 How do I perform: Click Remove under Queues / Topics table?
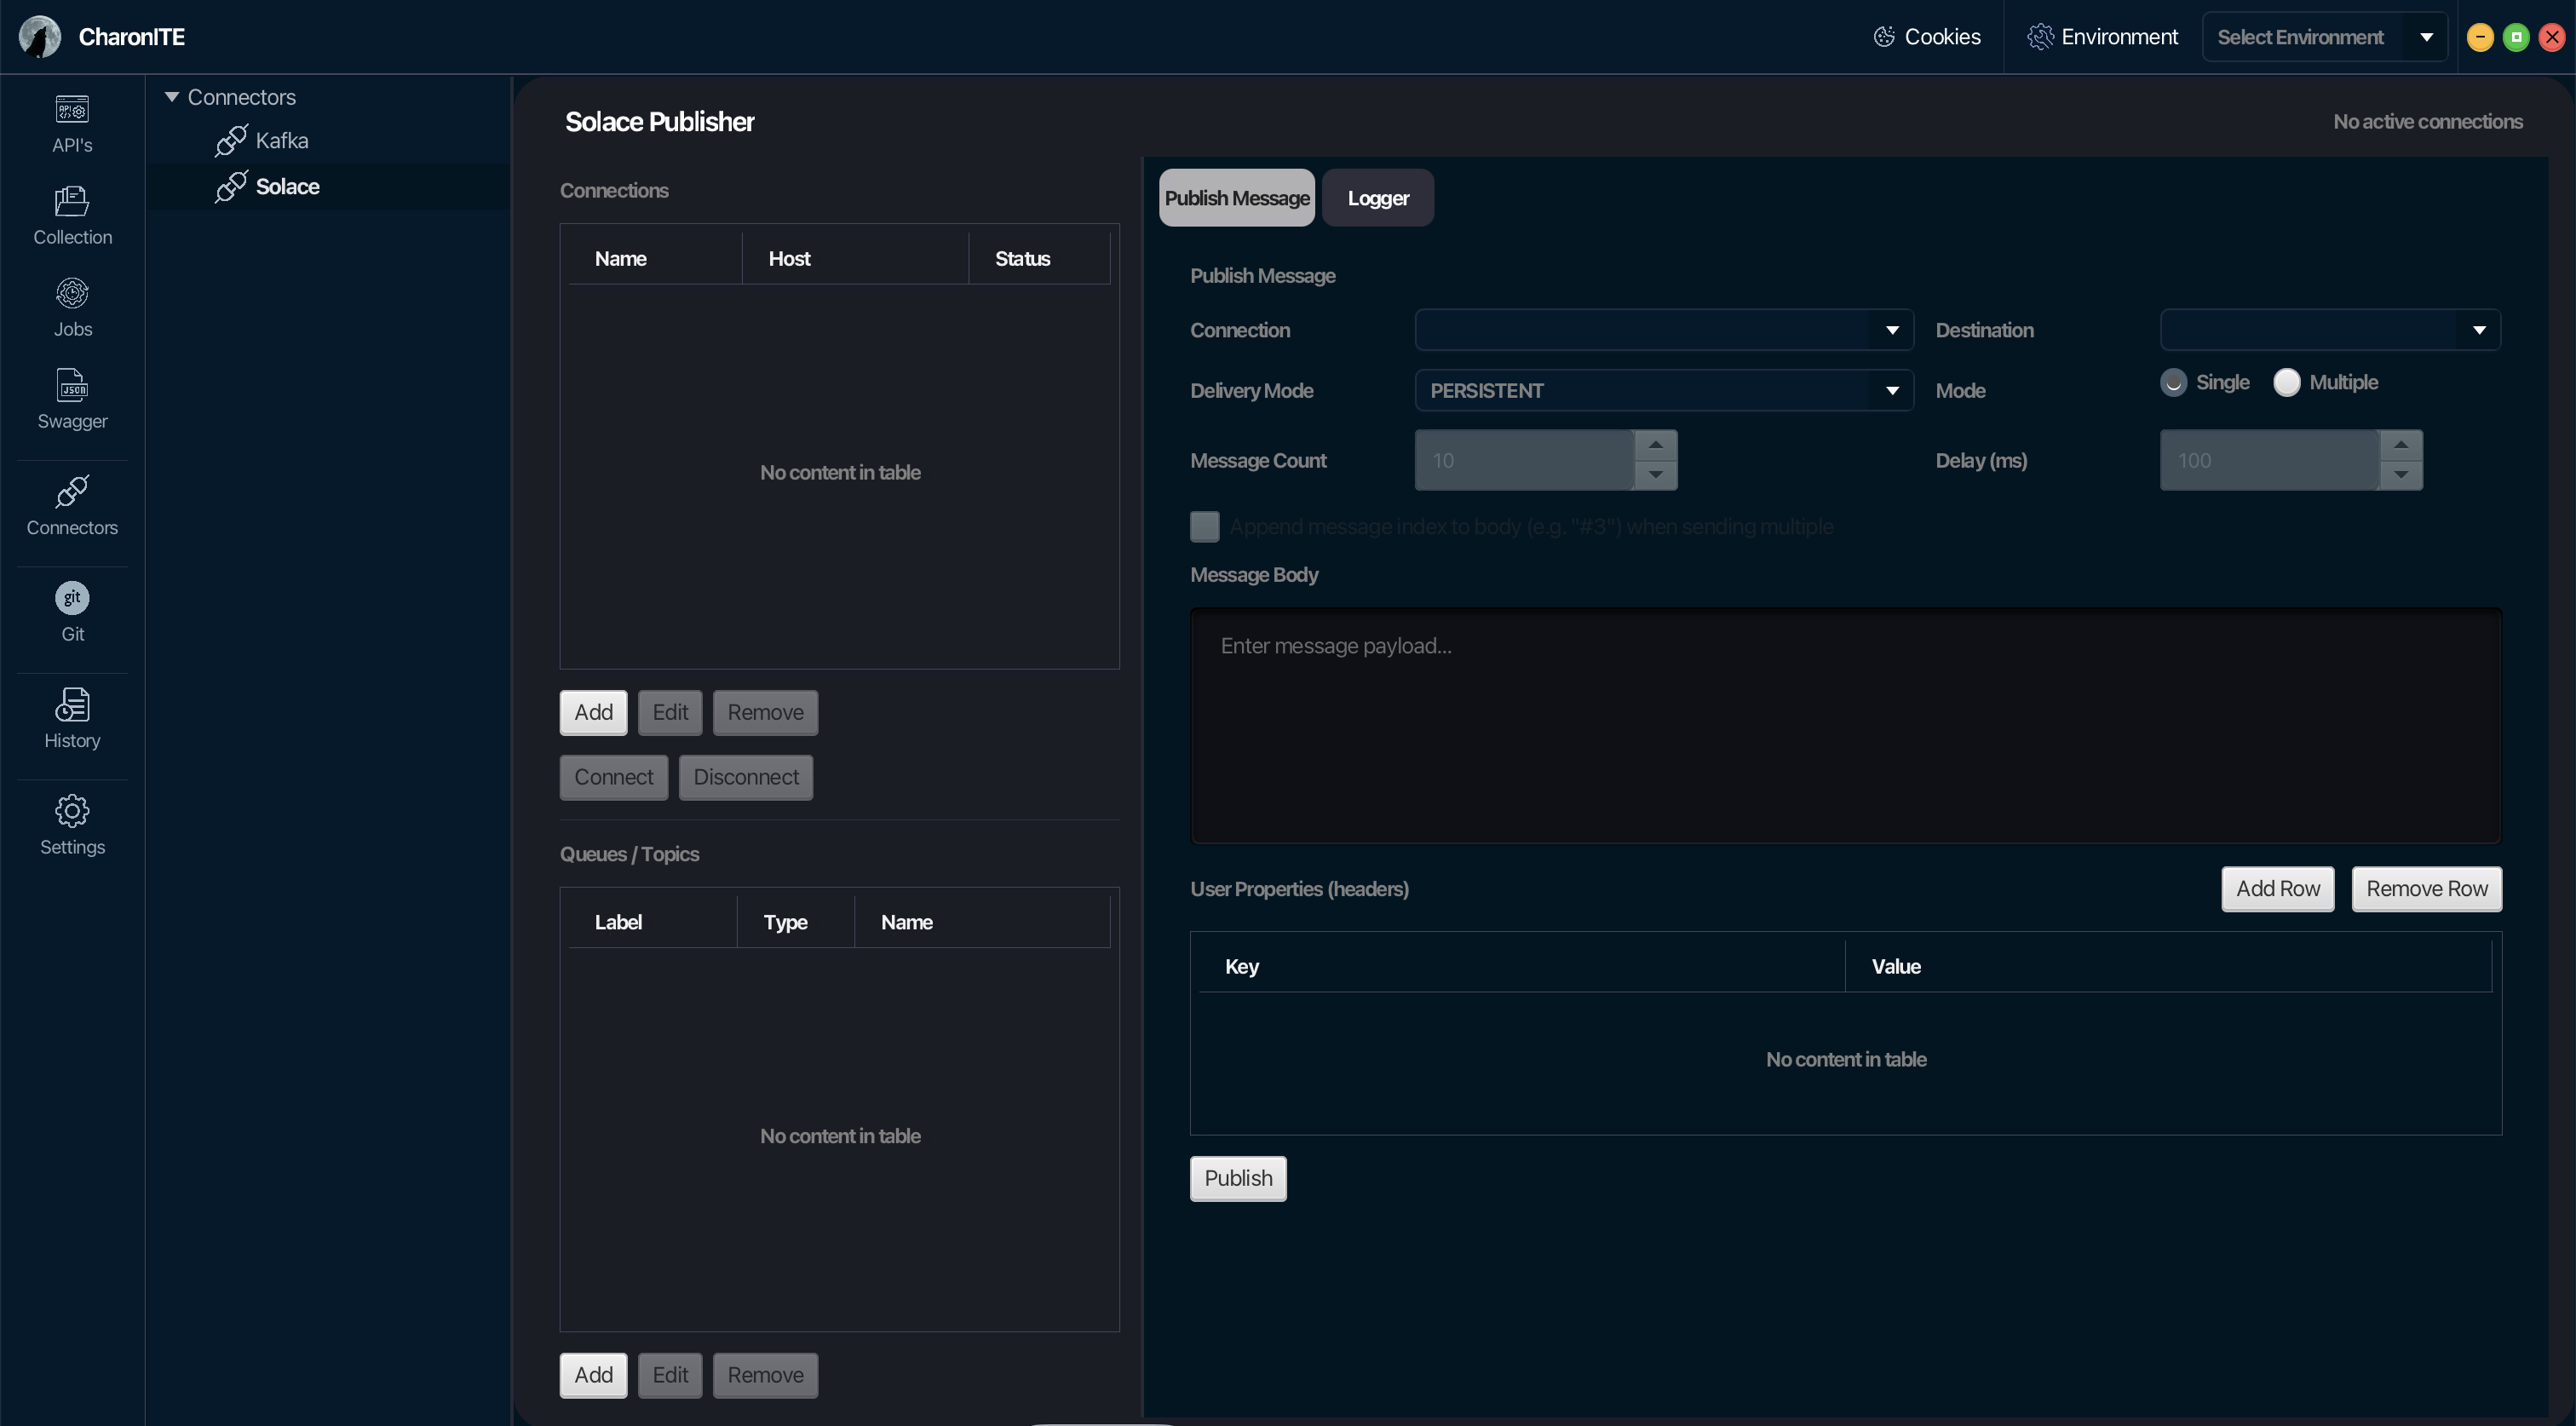(765, 1376)
